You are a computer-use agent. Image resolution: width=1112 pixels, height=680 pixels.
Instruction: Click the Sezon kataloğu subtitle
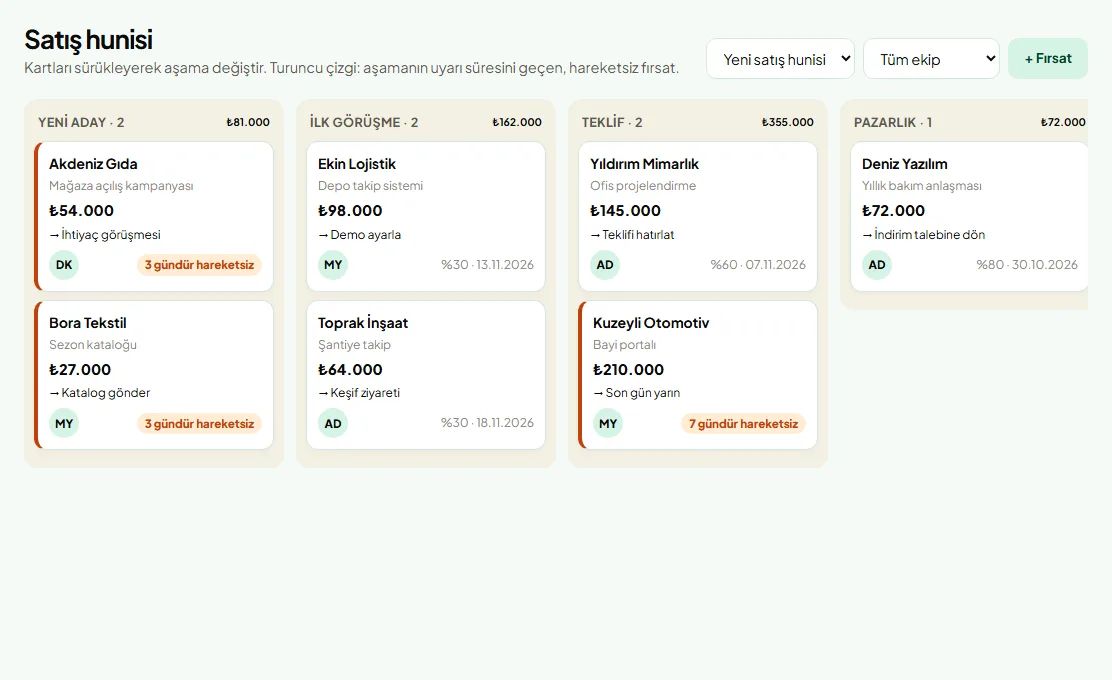(x=93, y=345)
